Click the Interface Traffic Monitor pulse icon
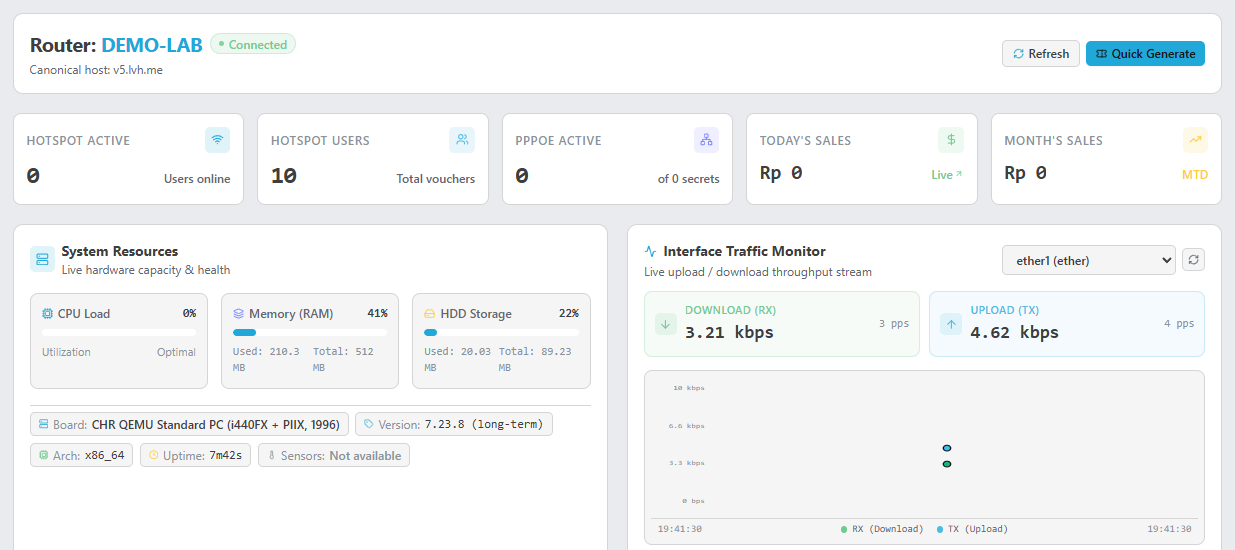The height and width of the screenshot is (550, 1235). 651,252
